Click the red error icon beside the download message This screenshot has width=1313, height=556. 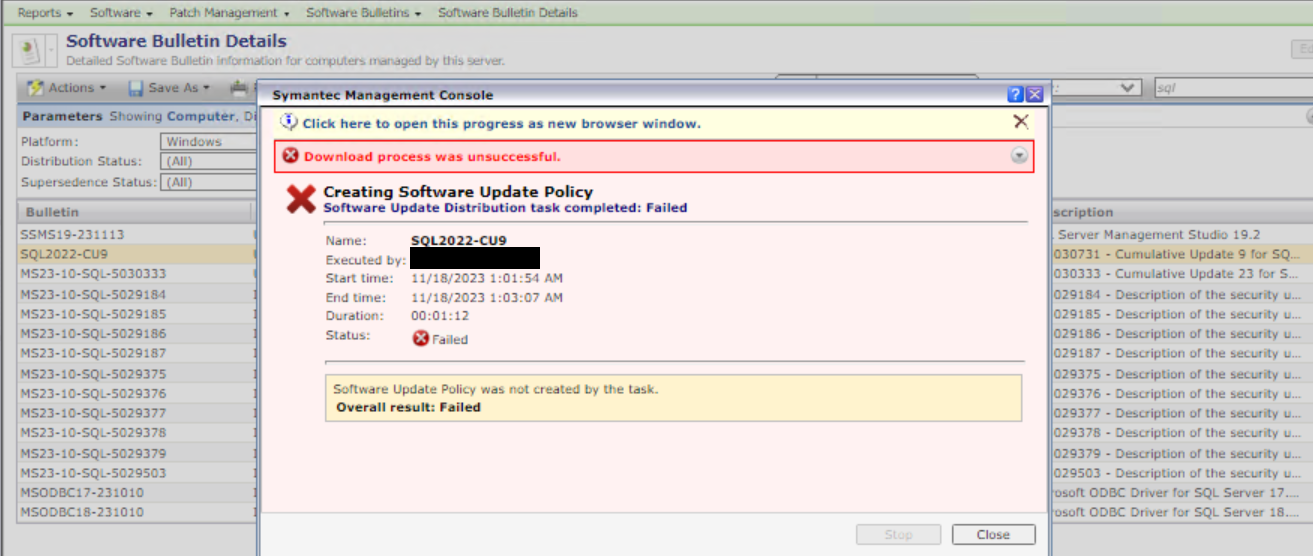(291, 156)
